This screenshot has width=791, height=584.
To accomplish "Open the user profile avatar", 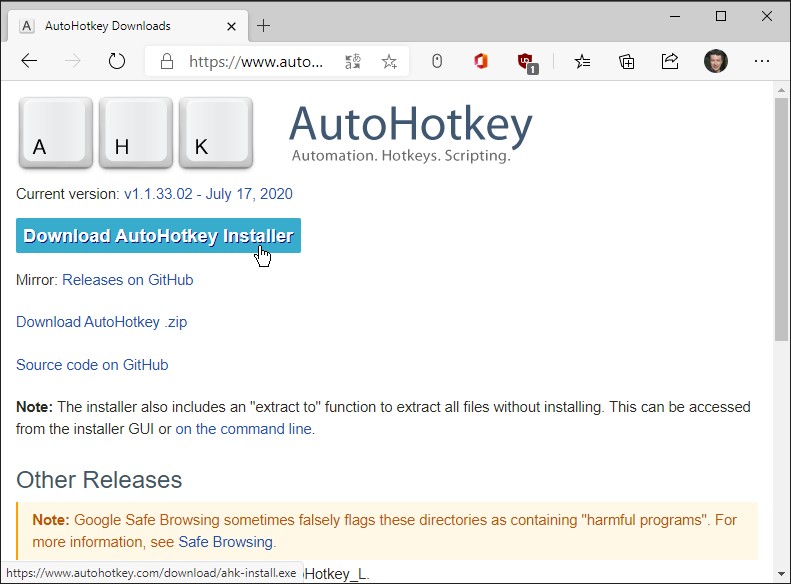I will coord(715,61).
